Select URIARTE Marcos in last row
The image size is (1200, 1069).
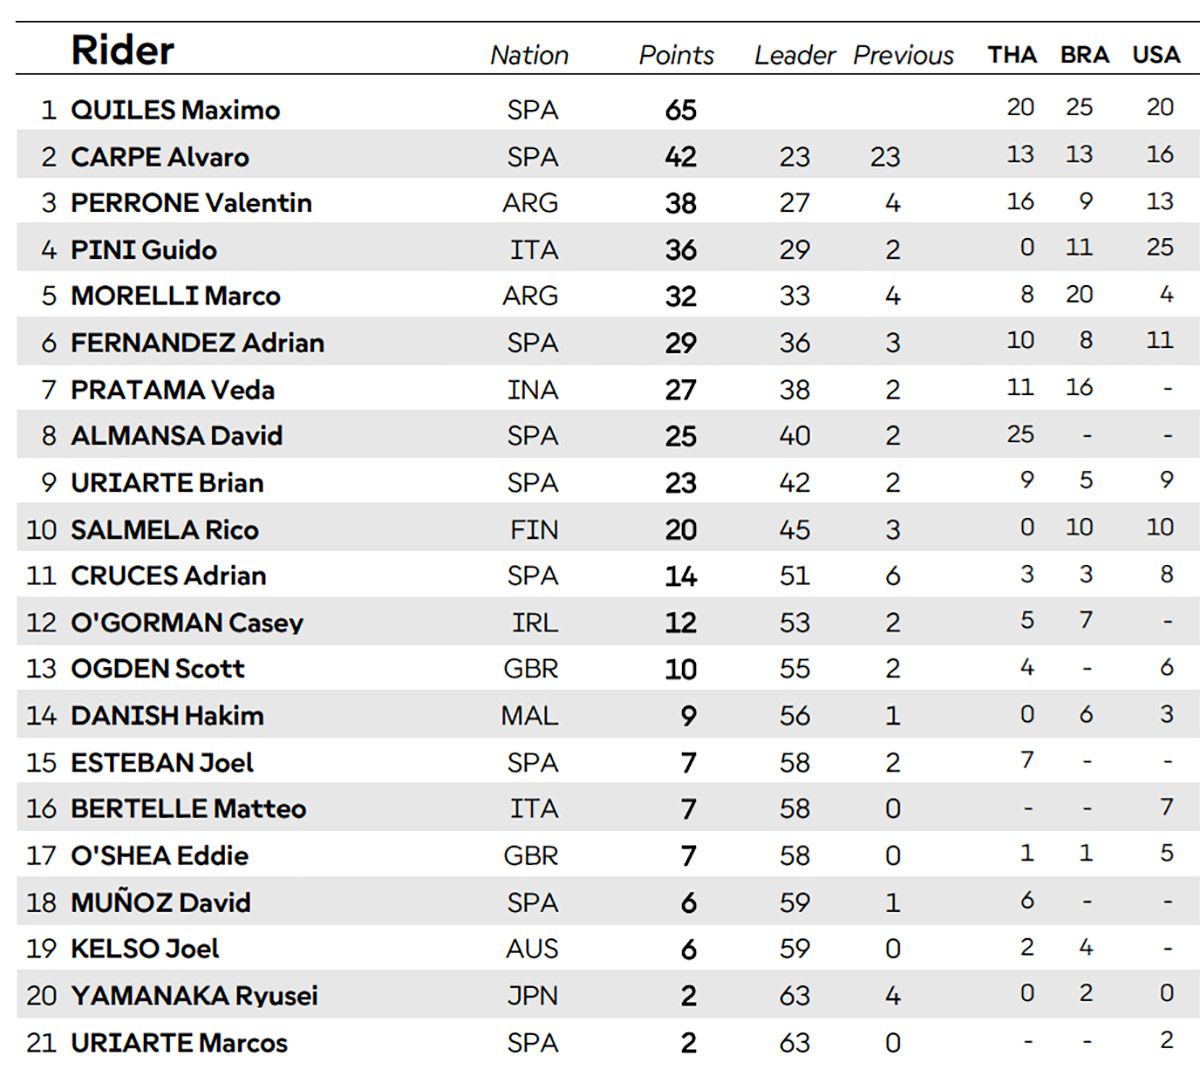coord(179,1043)
